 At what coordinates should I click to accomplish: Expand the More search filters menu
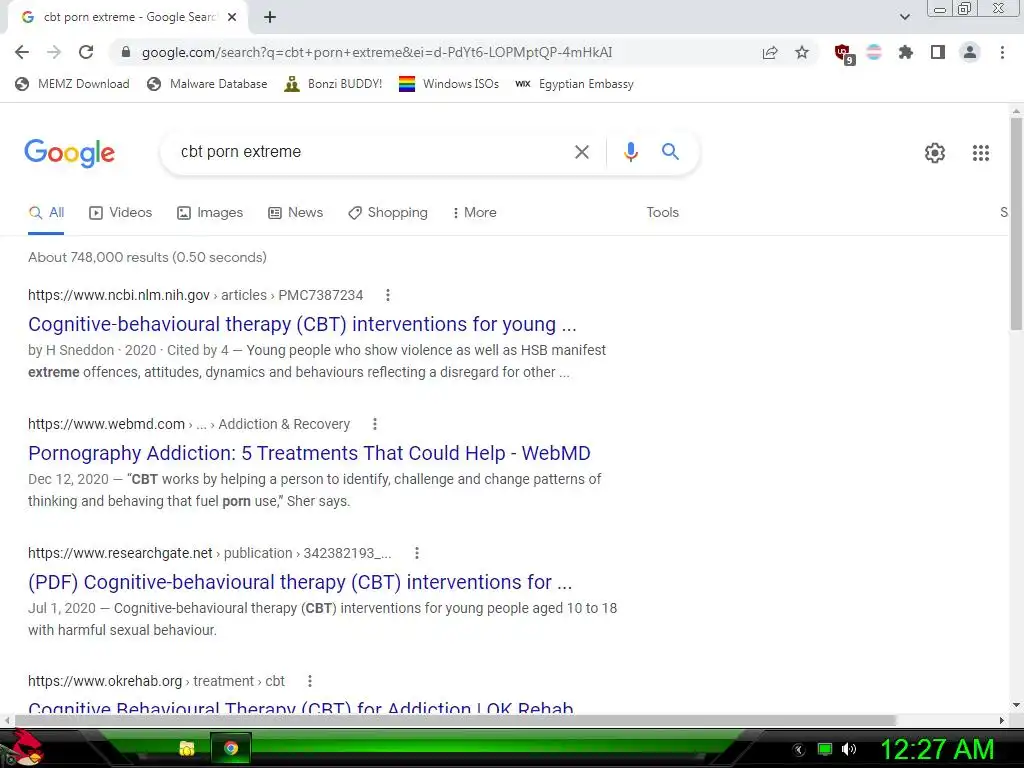click(475, 213)
